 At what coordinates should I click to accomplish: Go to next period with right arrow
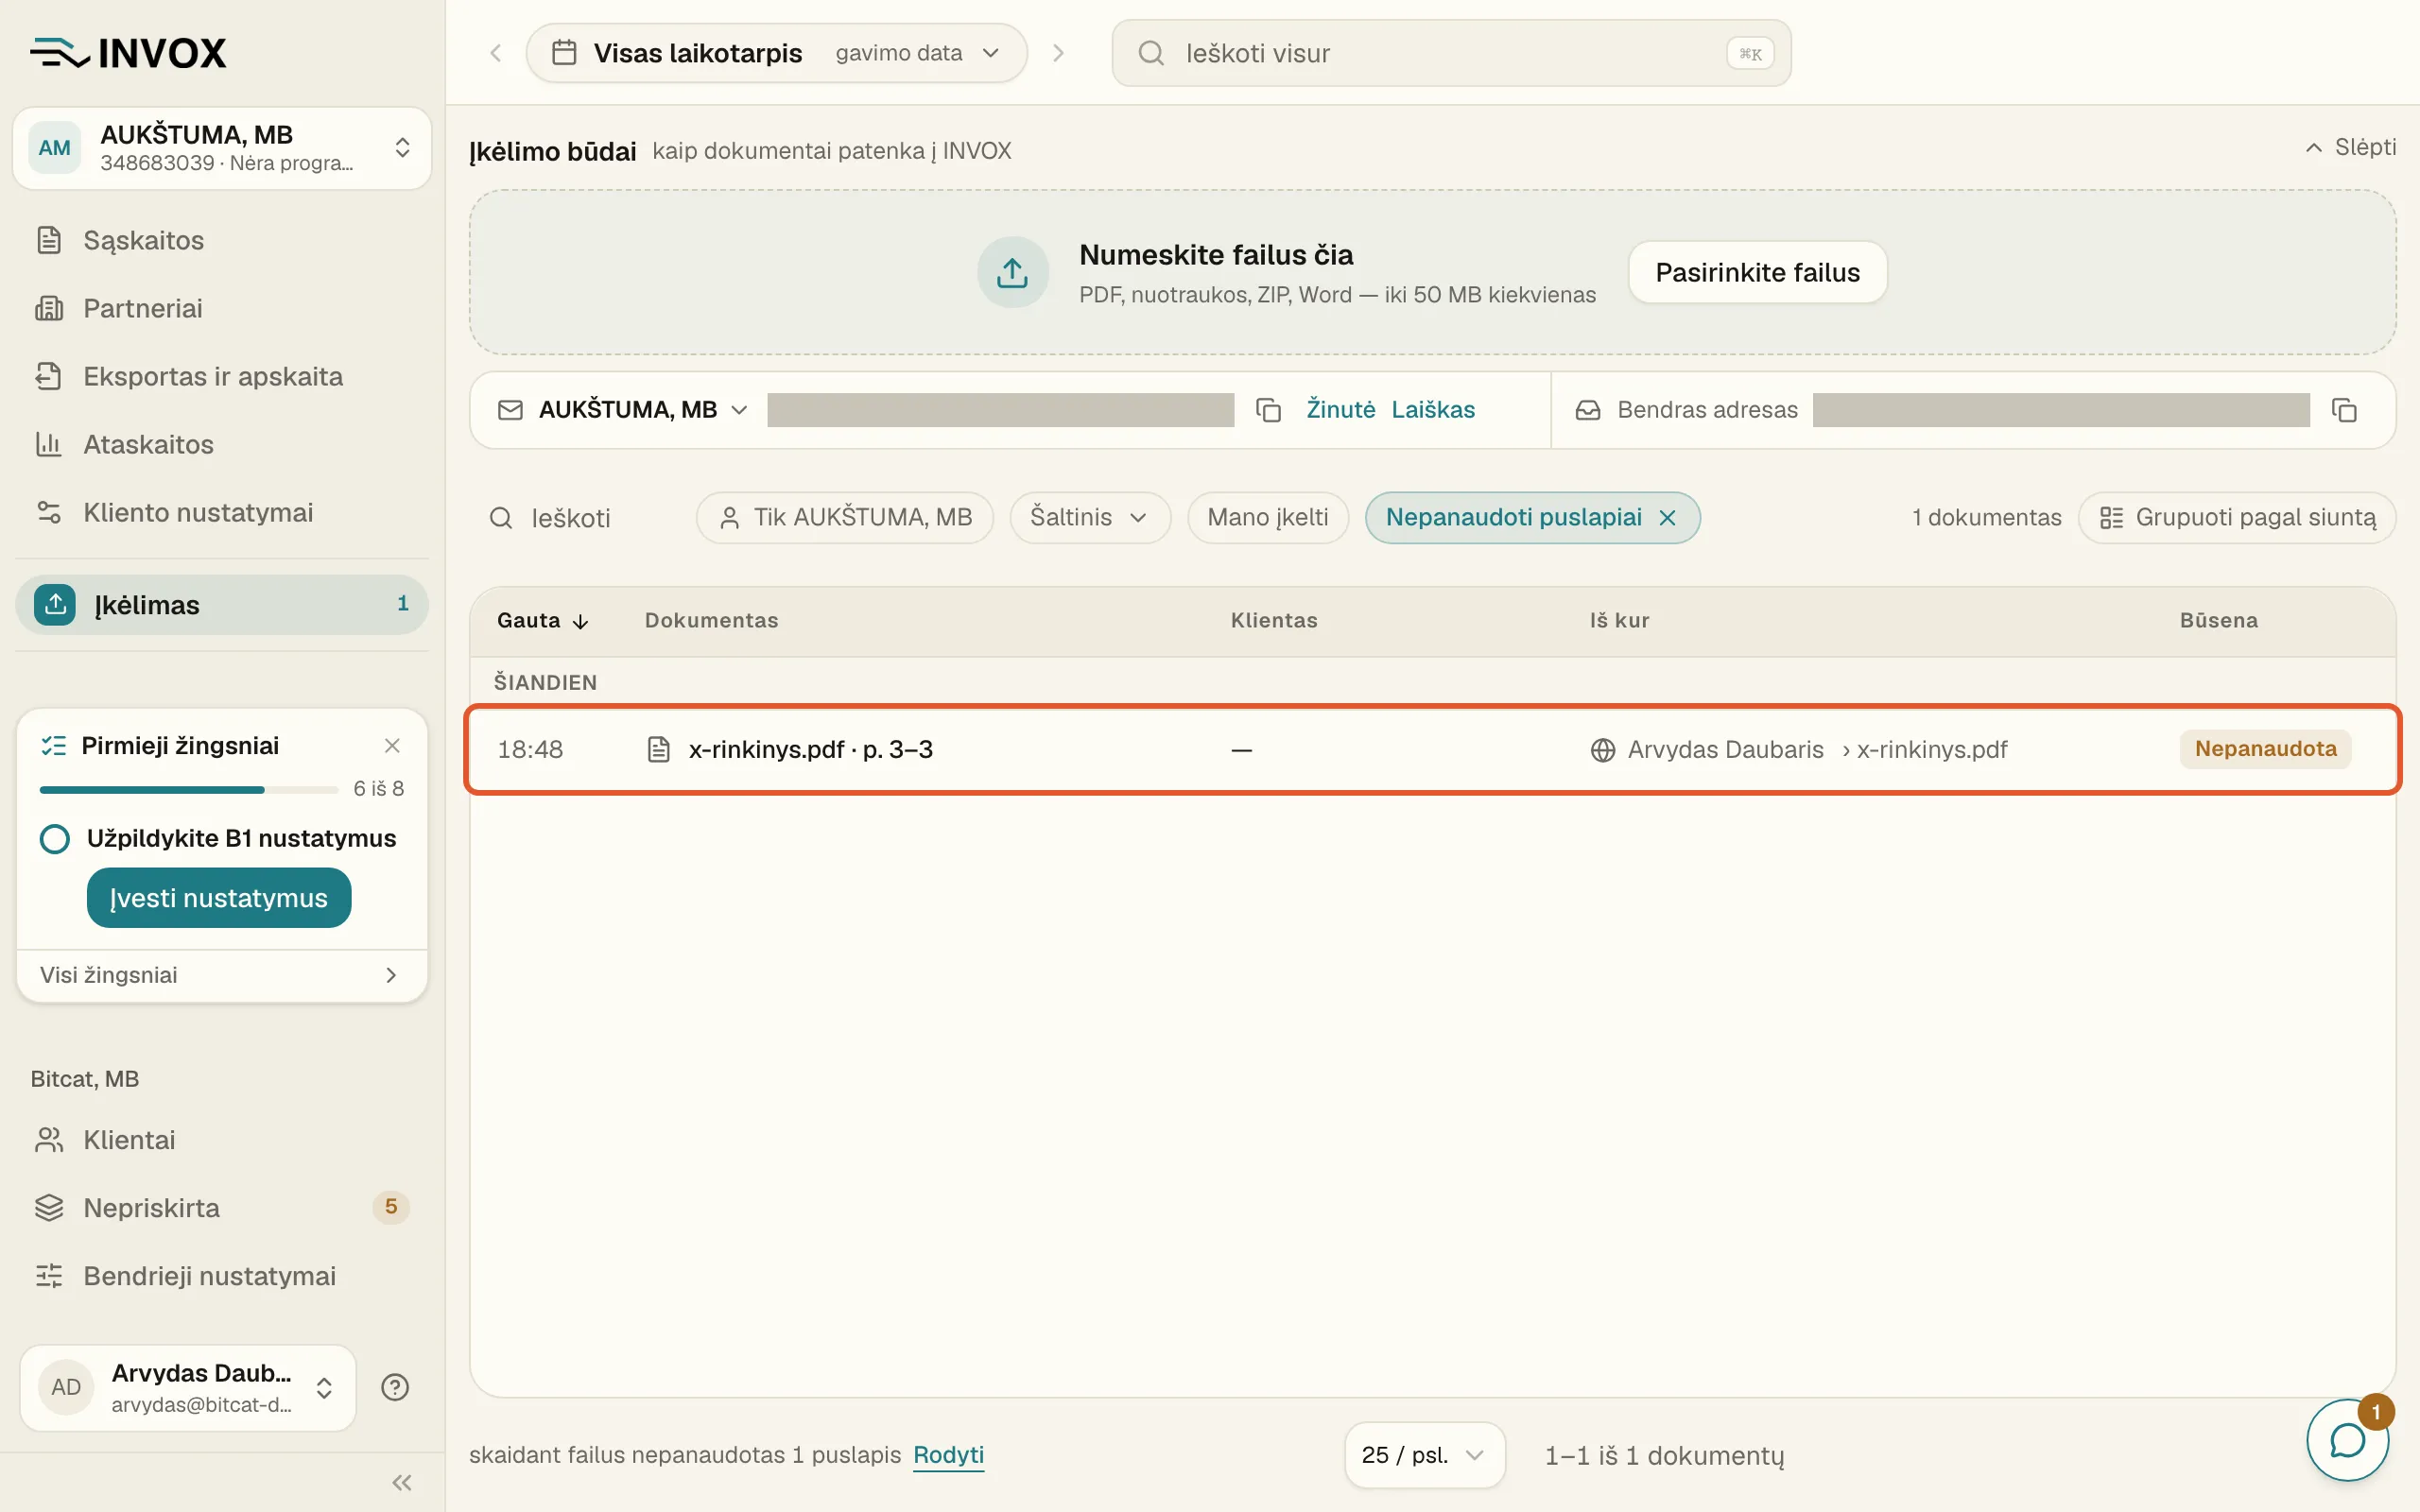1058,53
